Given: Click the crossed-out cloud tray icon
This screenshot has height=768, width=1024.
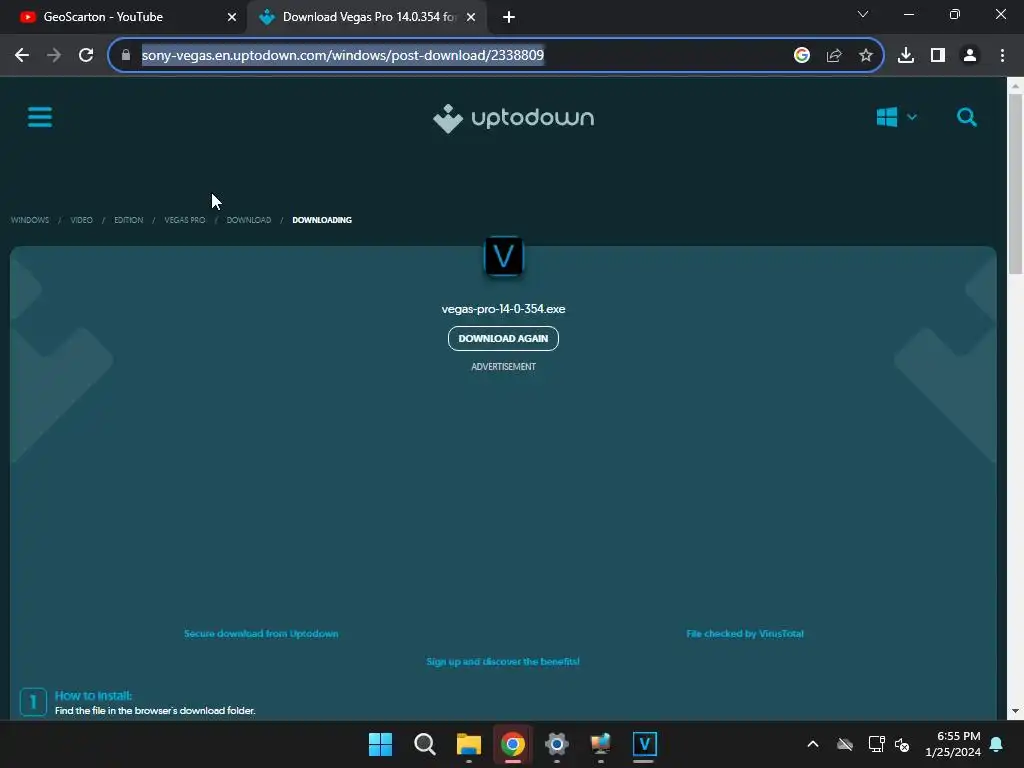Looking at the screenshot, I should click(845, 744).
